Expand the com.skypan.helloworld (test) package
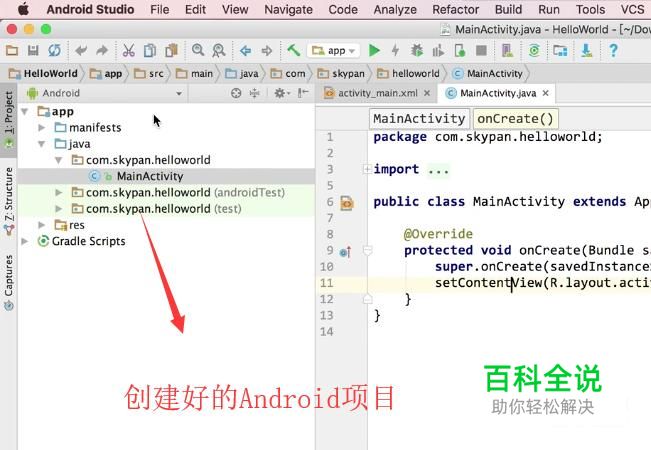 59,209
